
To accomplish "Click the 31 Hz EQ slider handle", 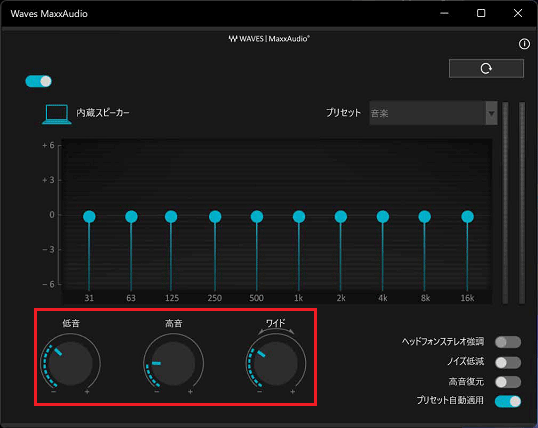I will tap(89, 217).
